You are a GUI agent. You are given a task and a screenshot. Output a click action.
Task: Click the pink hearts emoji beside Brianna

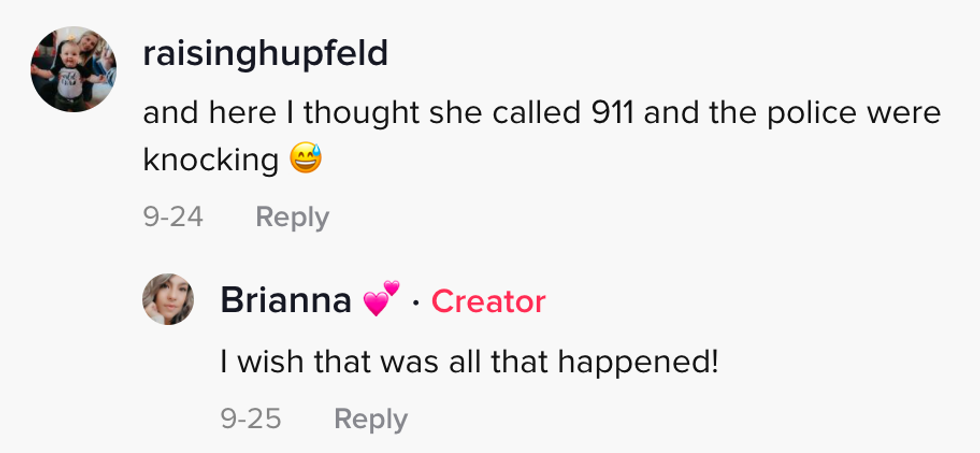click(x=380, y=300)
